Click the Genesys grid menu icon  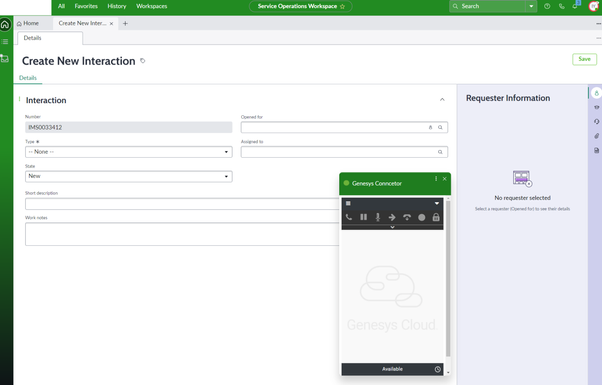coord(348,203)
